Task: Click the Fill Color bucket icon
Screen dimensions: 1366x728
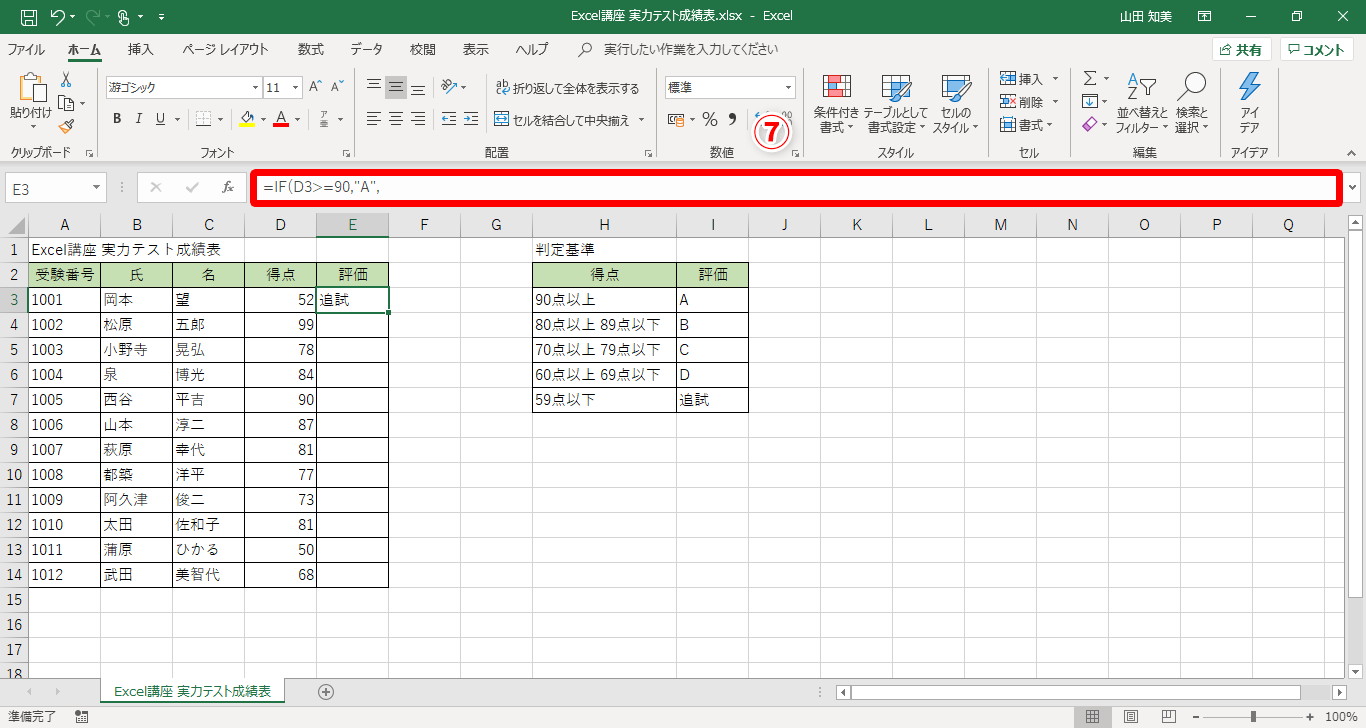Action: (x=248, y=119)
